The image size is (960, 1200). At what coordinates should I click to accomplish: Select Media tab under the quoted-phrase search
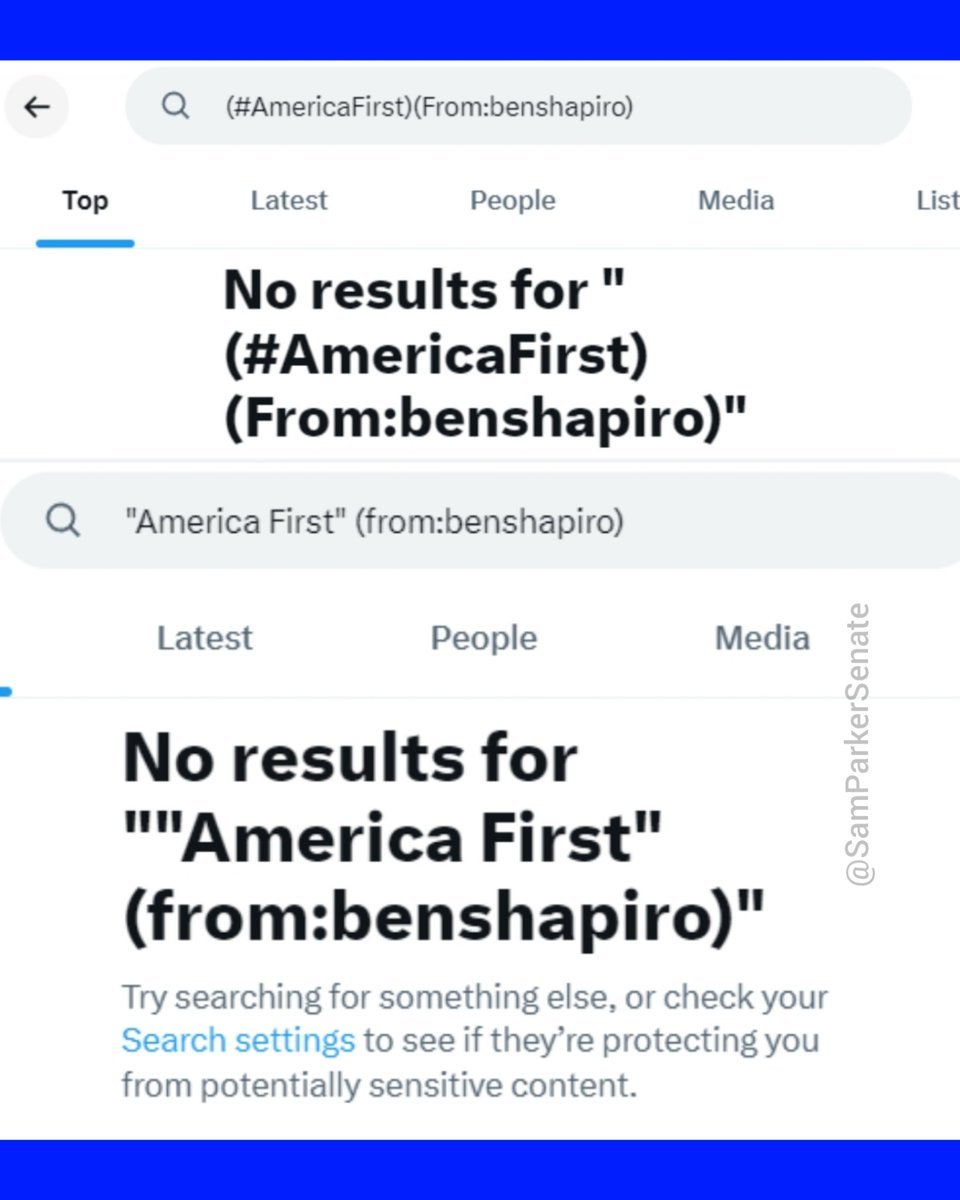pyautogui.click(x=762, y=638)
